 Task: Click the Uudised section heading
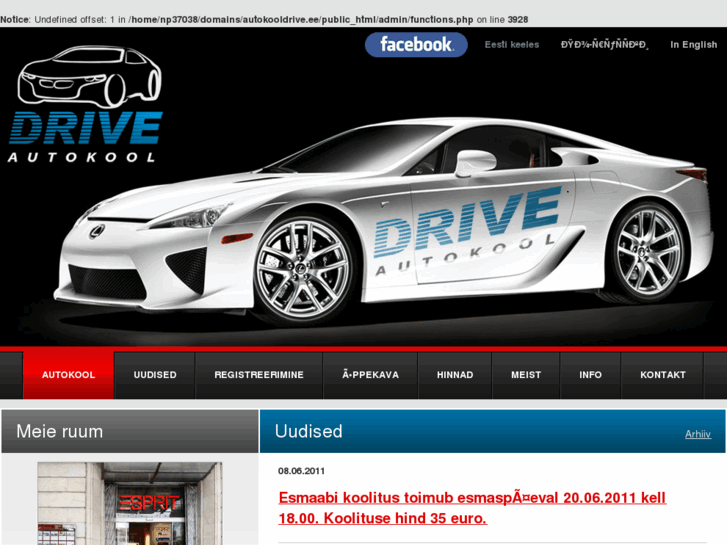[x=308, y=431]
